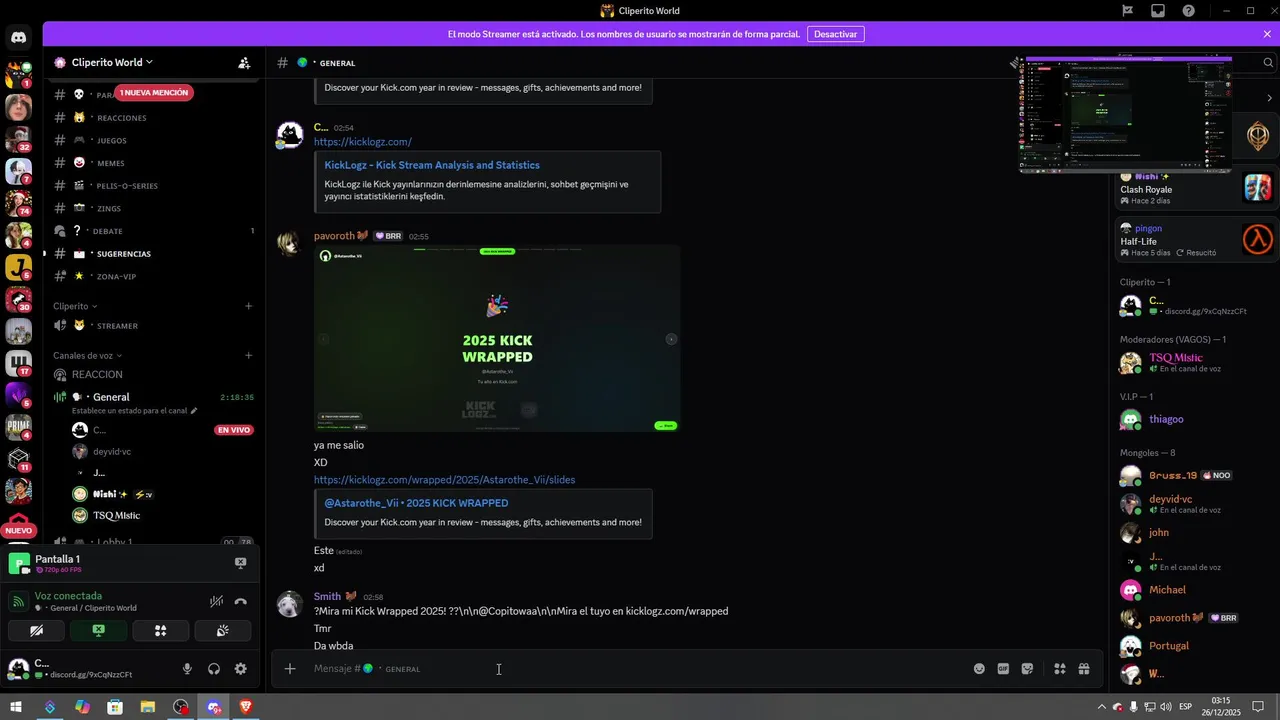Deafen with the headphones icon
Image resolution: width=1280 pixels, height=720 pixels.
coord(214,669)
